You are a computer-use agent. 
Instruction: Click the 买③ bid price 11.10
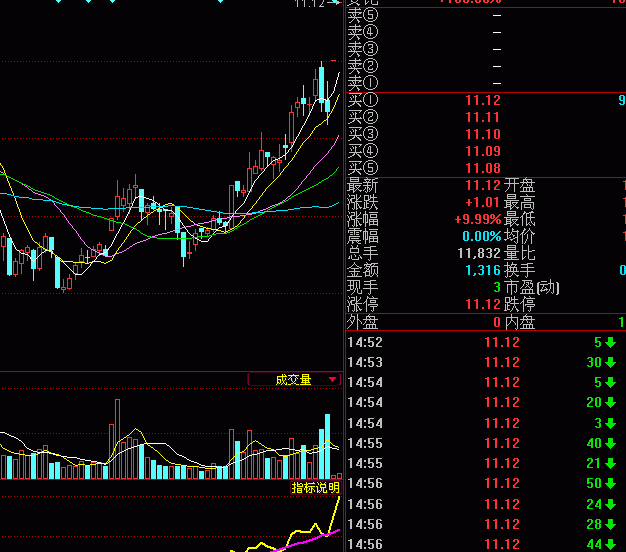[483, 134]
